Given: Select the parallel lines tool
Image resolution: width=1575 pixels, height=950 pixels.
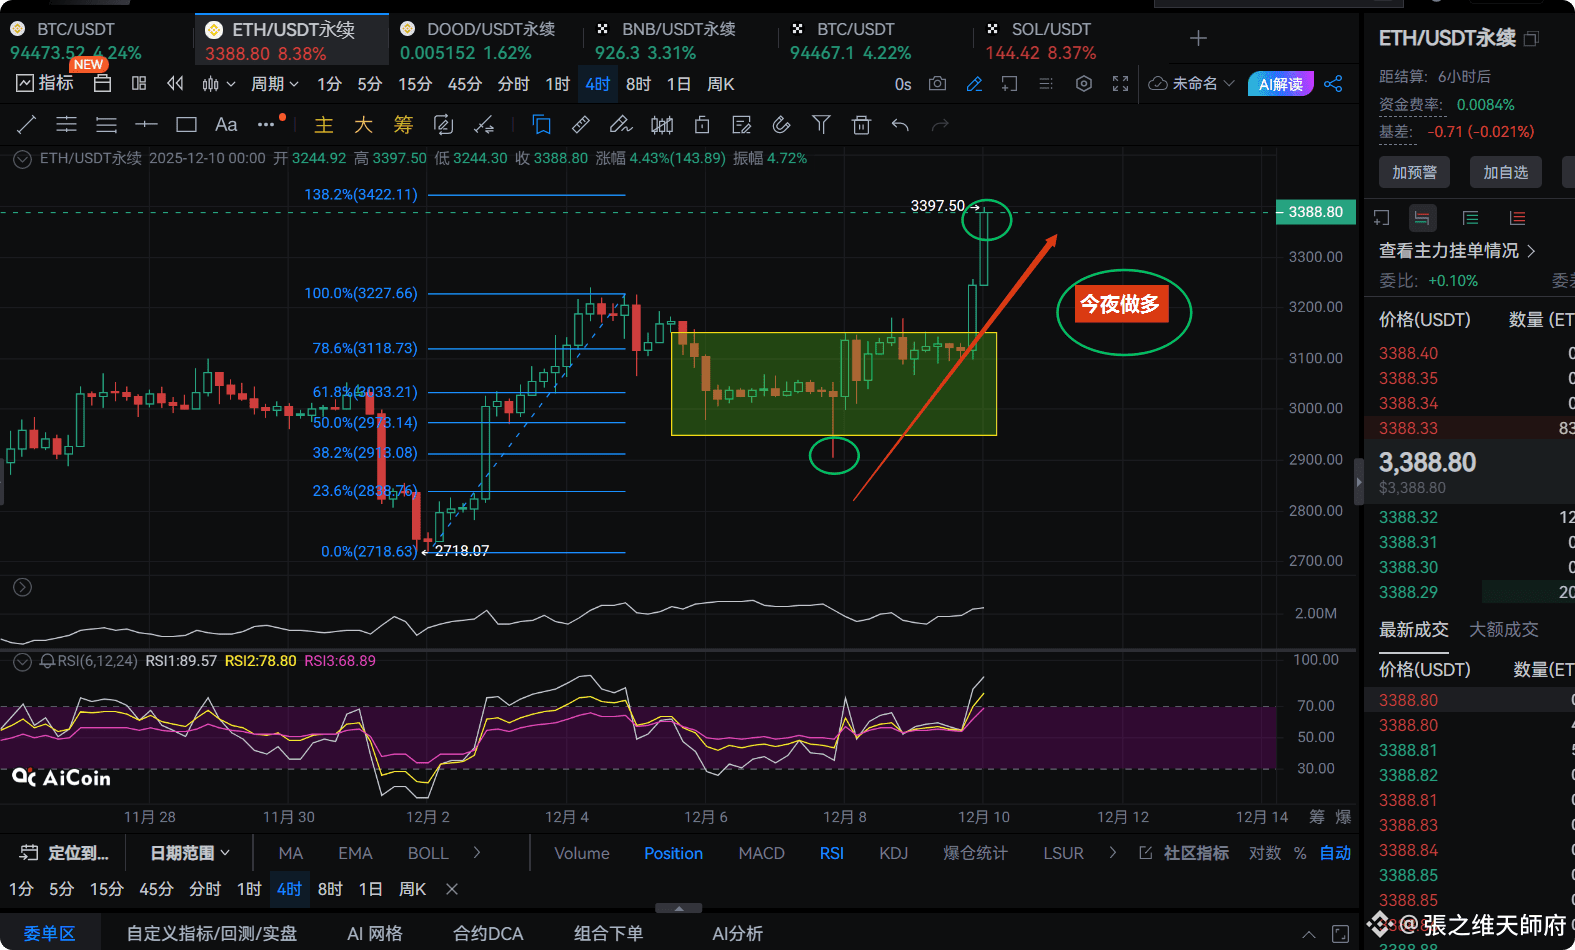Looking at the screenshot, I should click(66, 125).
